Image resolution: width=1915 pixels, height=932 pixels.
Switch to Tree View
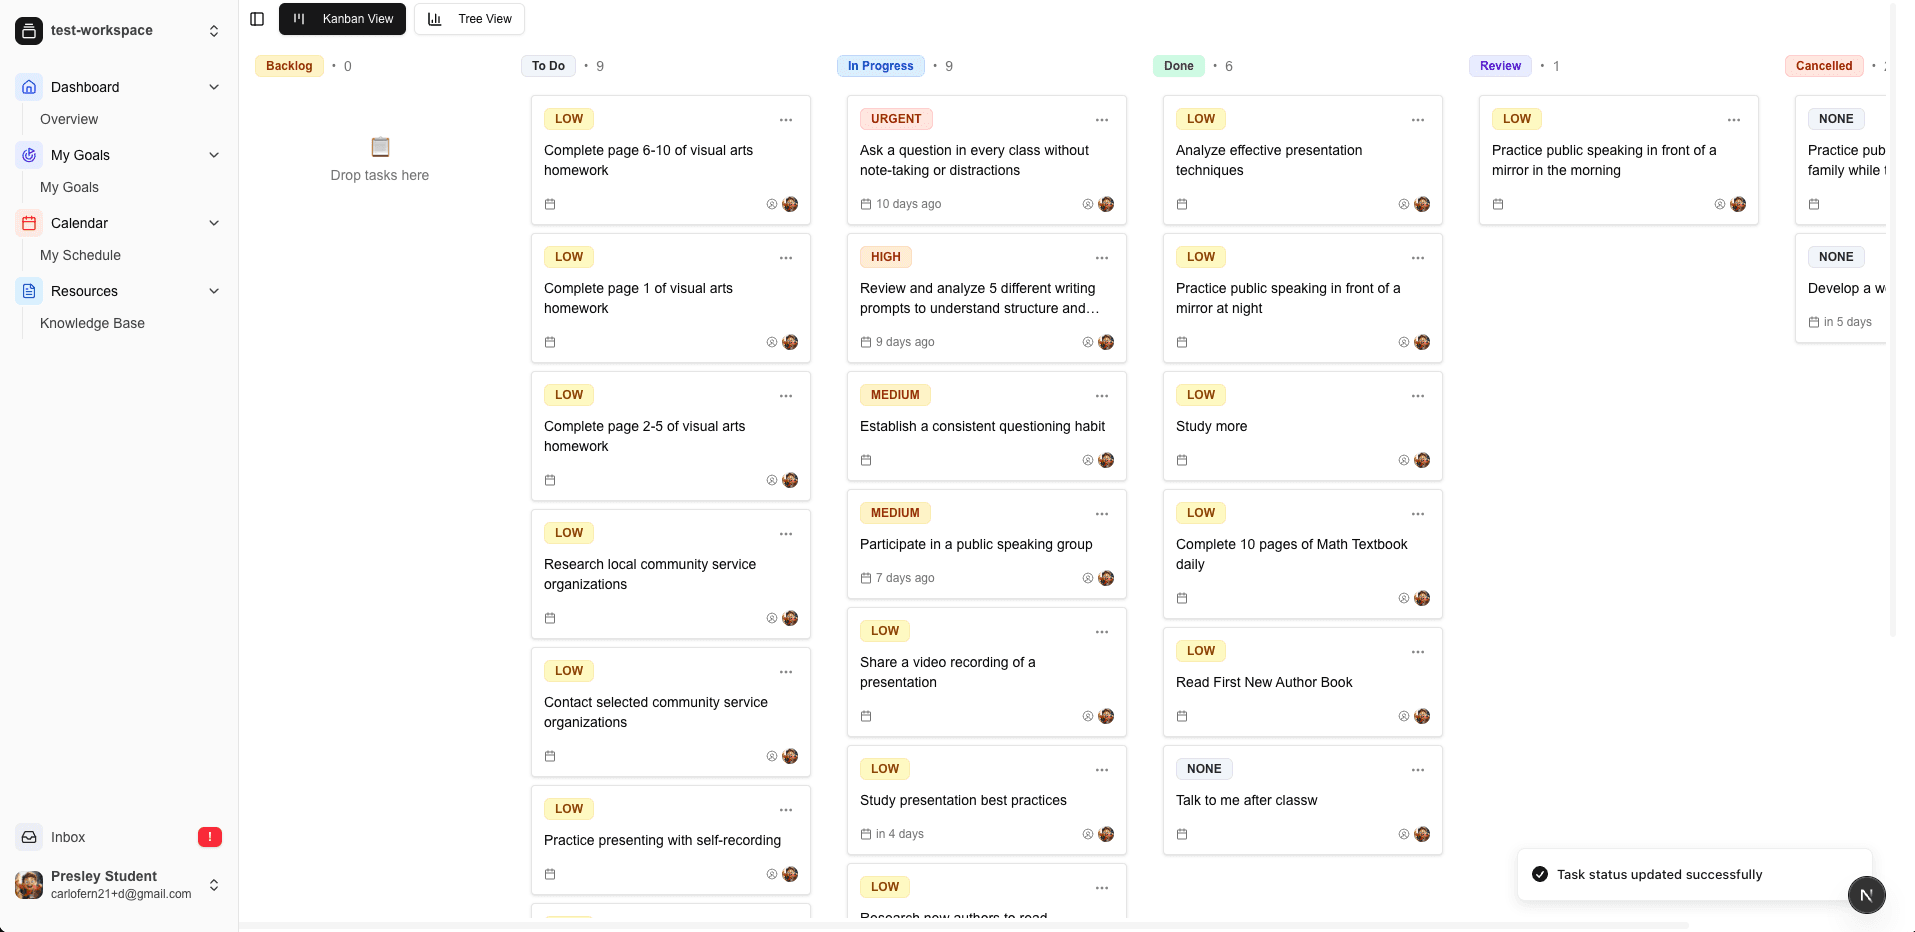click(x=469, y=19)
